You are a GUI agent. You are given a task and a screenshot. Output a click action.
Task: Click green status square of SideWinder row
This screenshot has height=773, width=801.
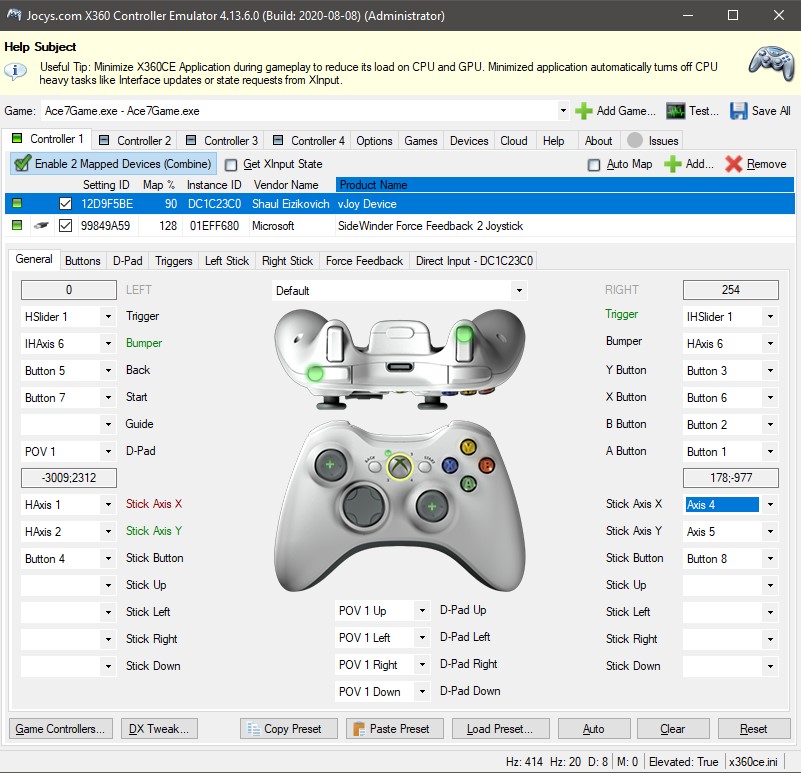(x=17, y=225)
